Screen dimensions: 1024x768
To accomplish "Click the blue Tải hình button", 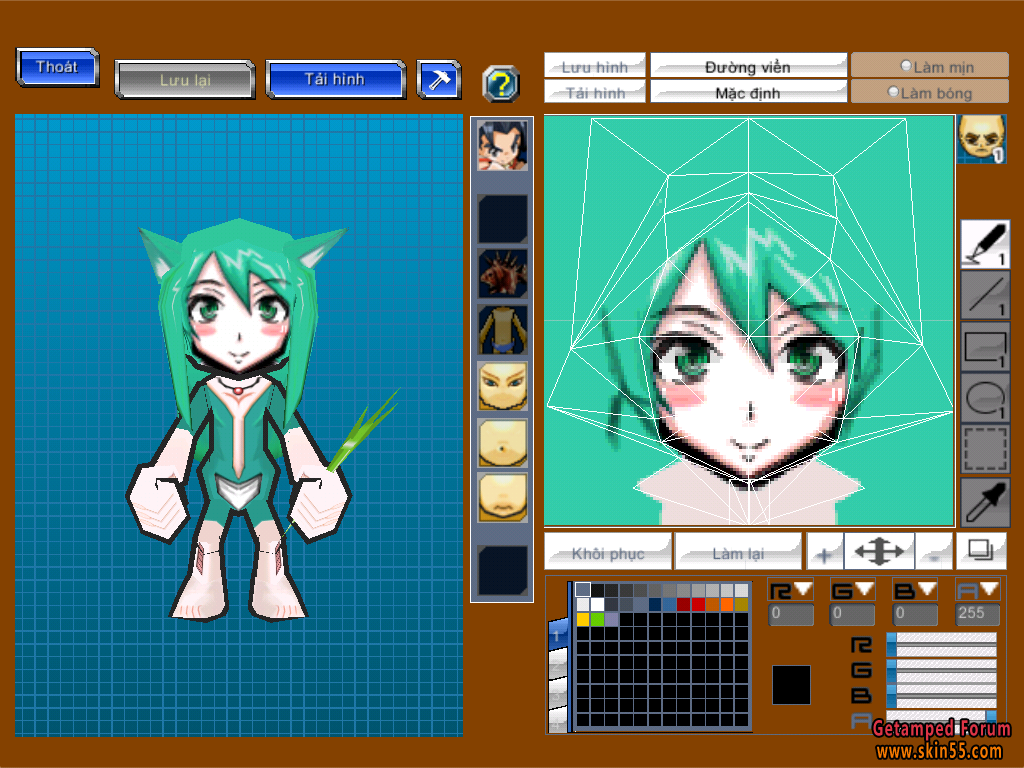I will click(x=335, y=79).
